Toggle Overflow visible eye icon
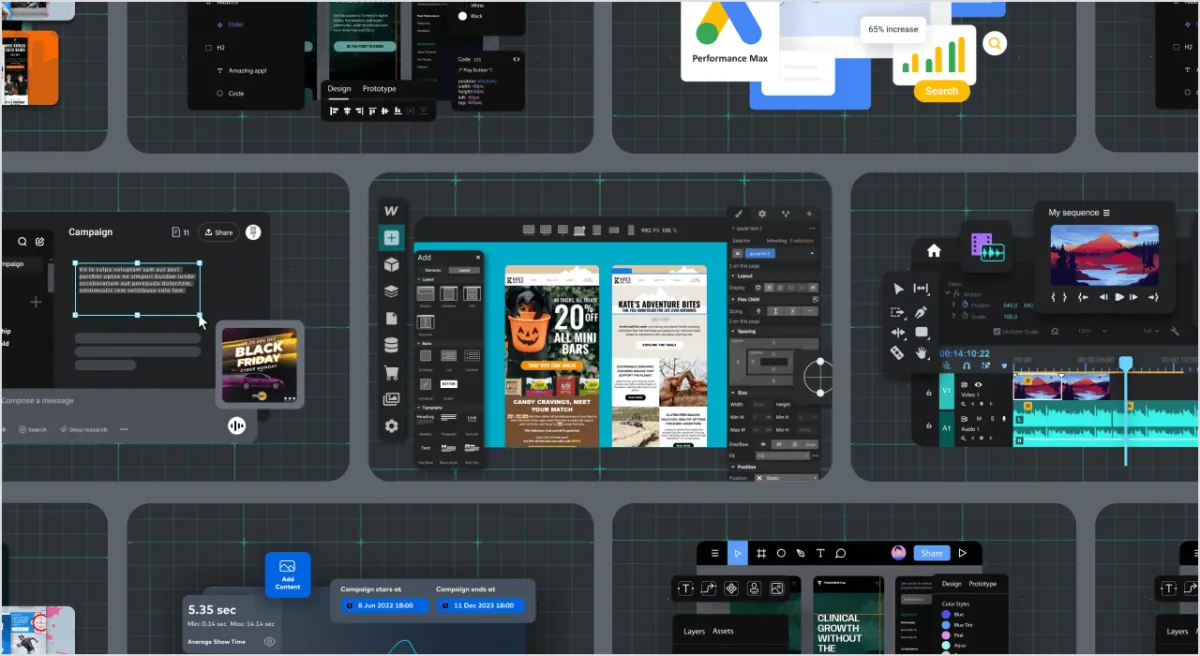 (763, 443)
